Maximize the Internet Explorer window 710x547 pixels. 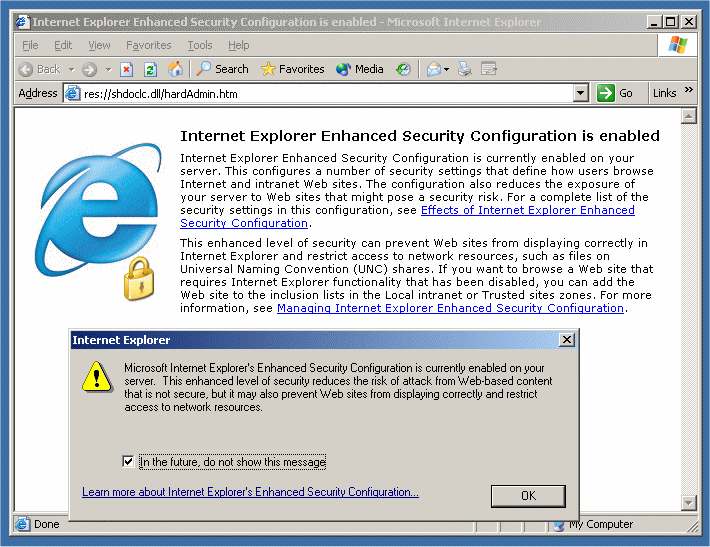[671, 22]
